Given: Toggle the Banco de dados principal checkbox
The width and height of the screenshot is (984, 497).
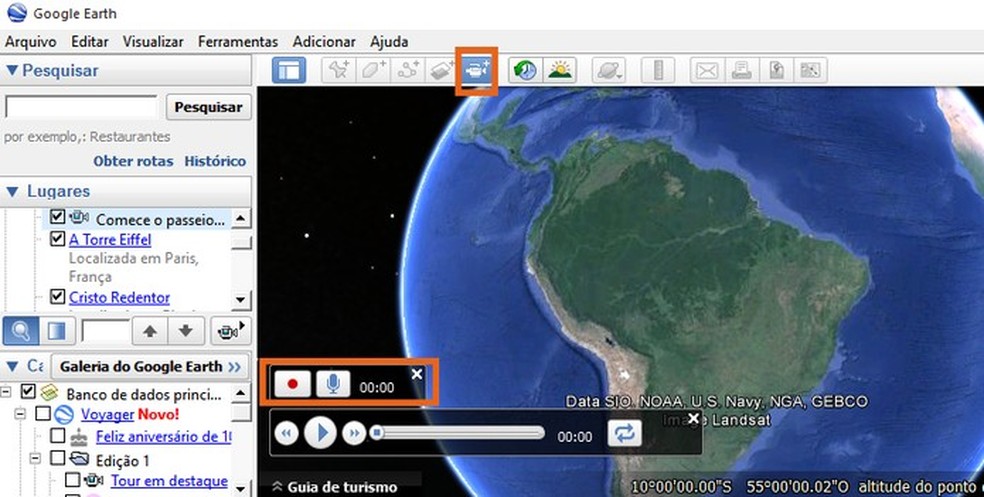Looking at the screenshot, I should click(28, 392).
